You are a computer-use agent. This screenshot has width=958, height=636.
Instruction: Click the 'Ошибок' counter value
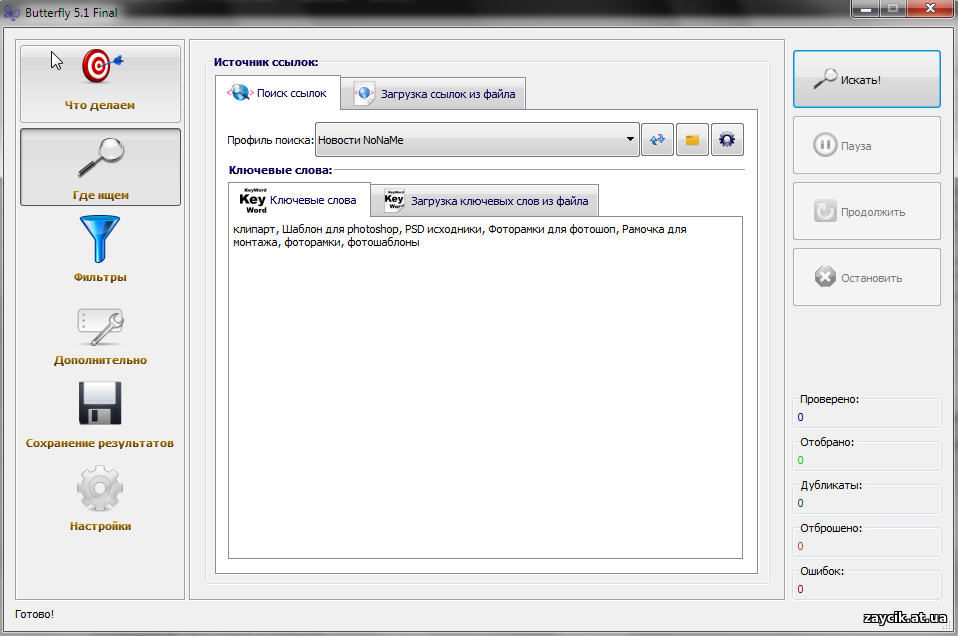[800, 590]
